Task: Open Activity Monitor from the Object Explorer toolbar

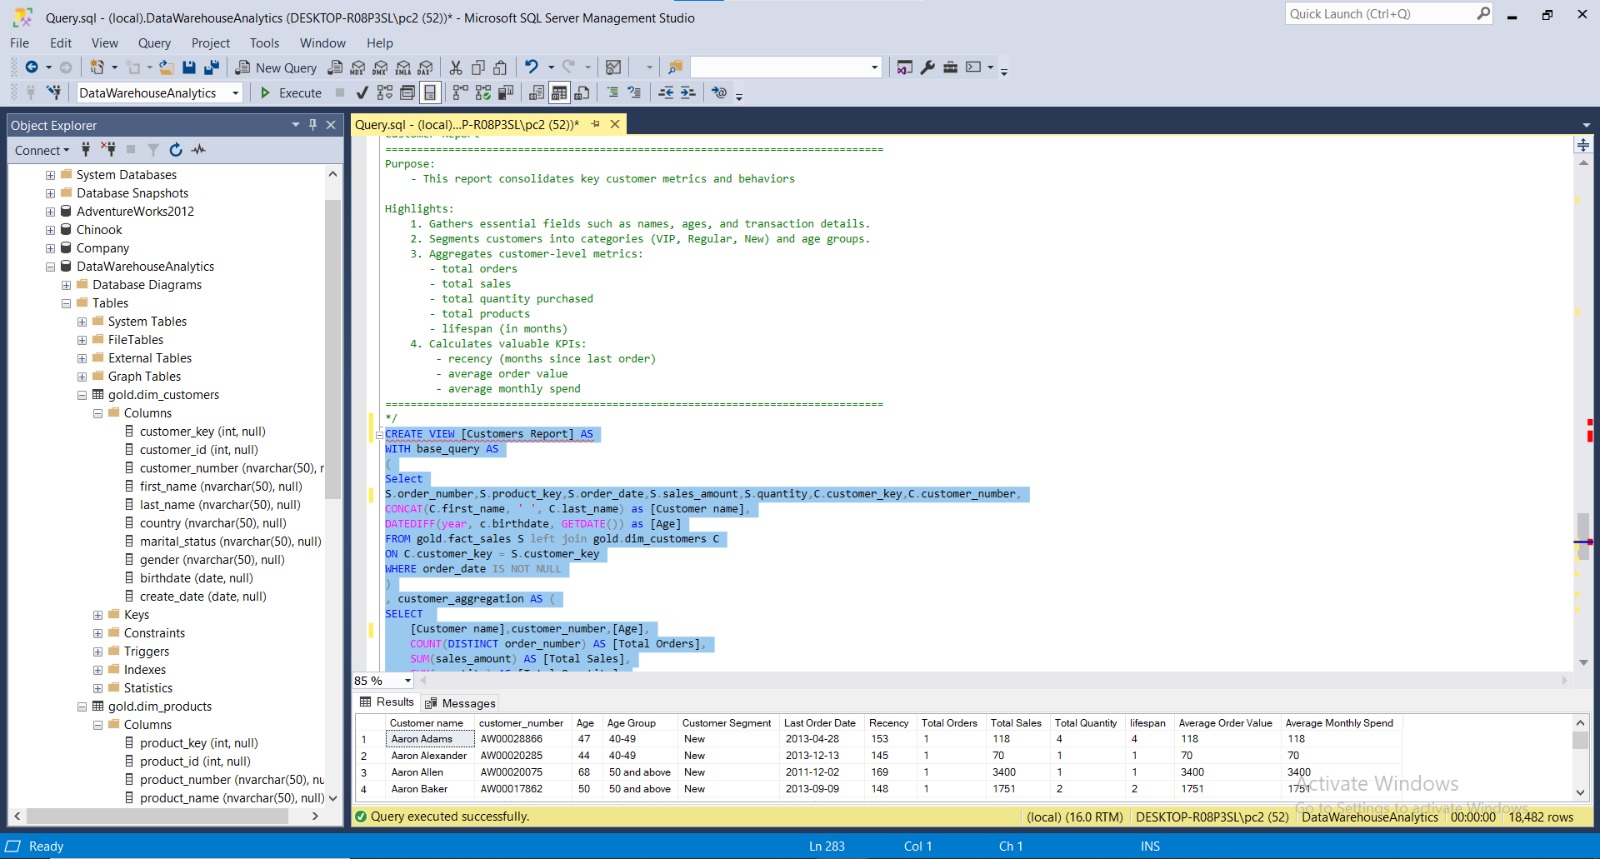Action: (x=199, y=150)
